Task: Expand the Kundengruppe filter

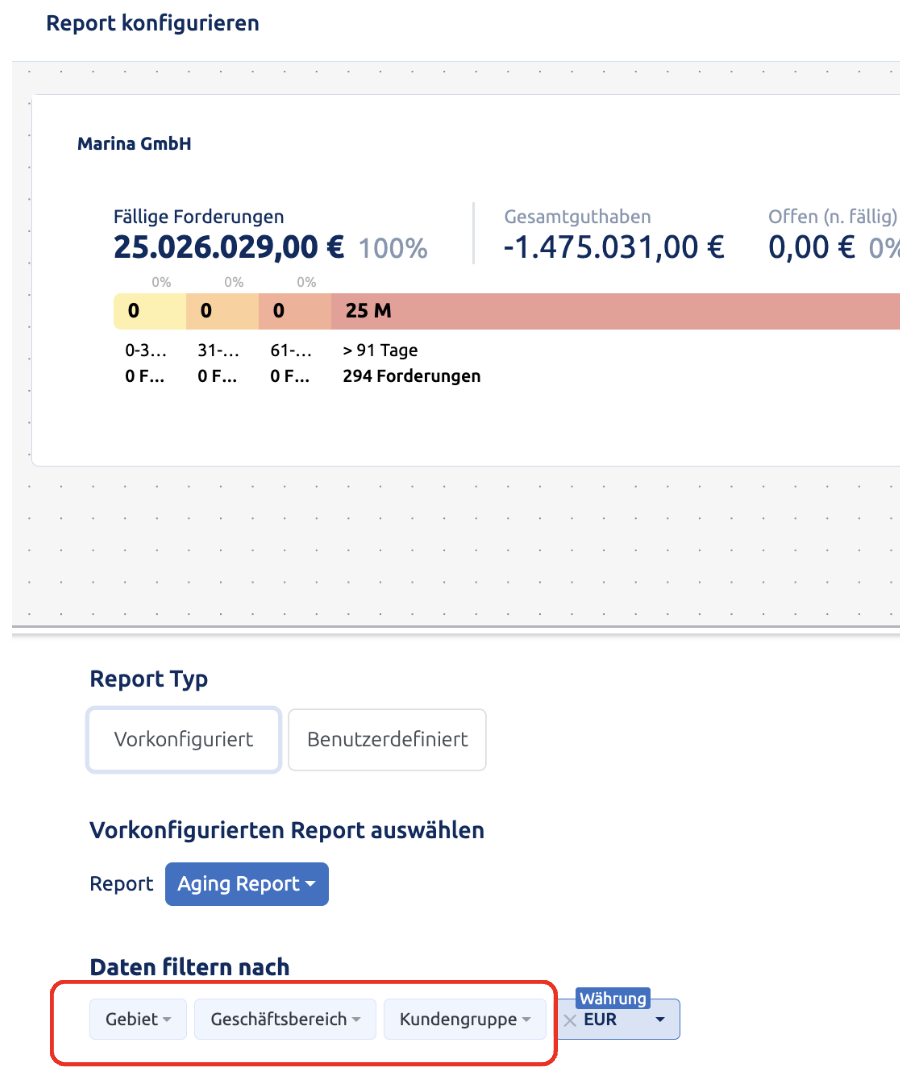Action: 465,1019
